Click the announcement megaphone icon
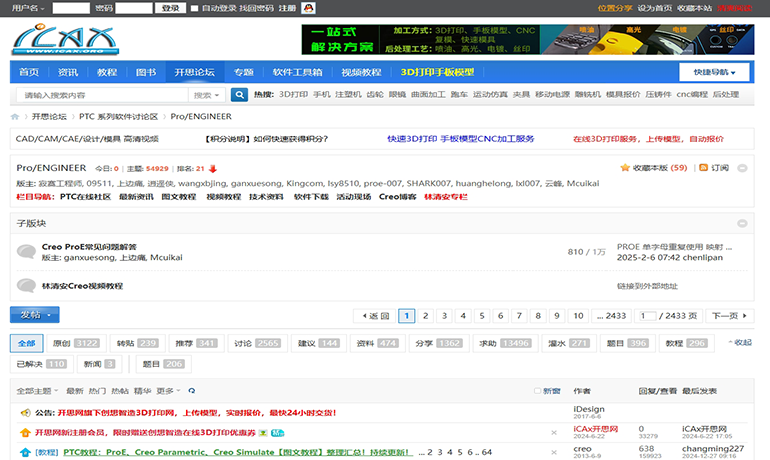This screenshot has height=460, width=770. click(25, 413)
